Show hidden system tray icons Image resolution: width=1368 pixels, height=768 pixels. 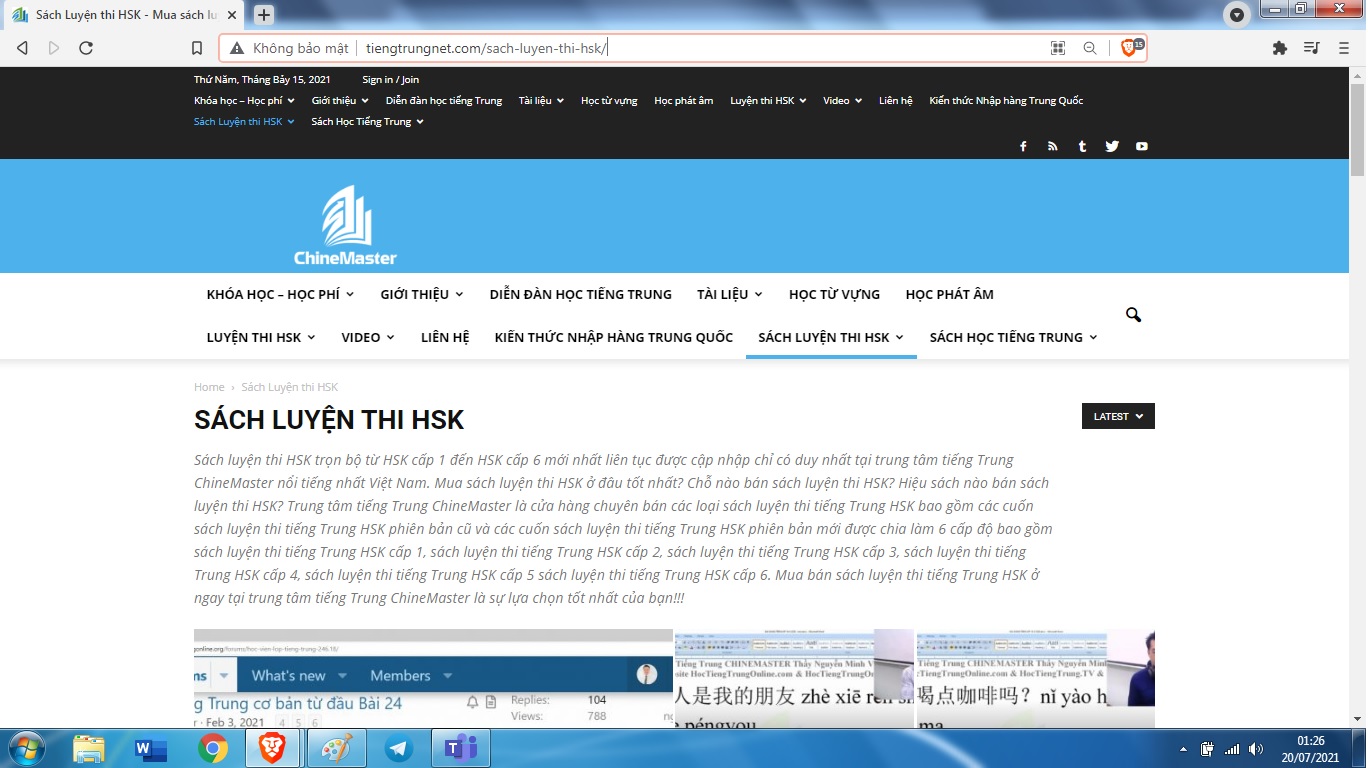click(1184, 749)
